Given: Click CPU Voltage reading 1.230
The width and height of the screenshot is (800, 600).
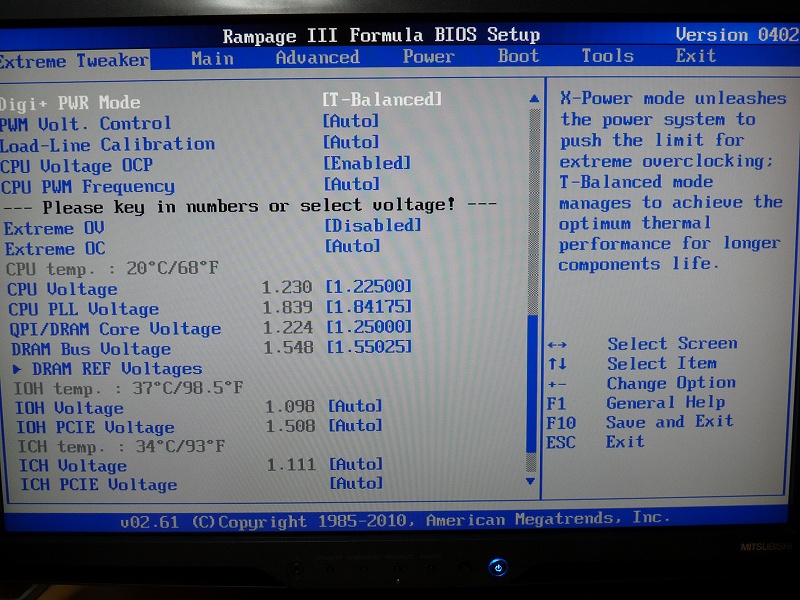Looking at the screenshot, I should pyautogui.click(x=287, y=287).
